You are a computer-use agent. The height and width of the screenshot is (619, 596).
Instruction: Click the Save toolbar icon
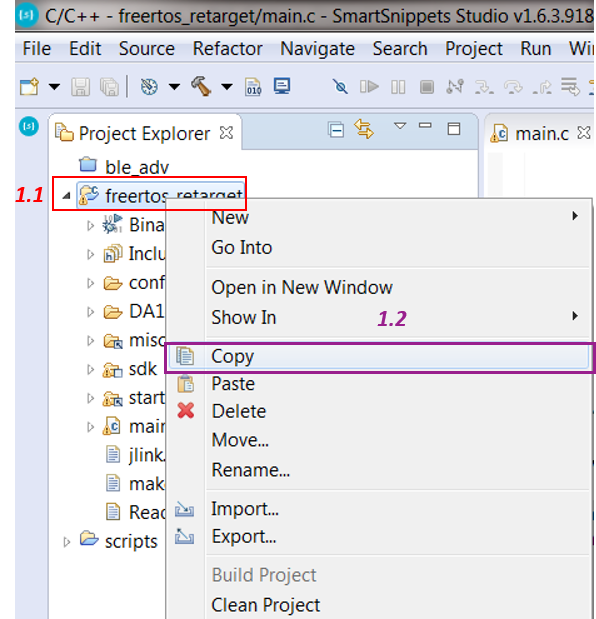81,87
